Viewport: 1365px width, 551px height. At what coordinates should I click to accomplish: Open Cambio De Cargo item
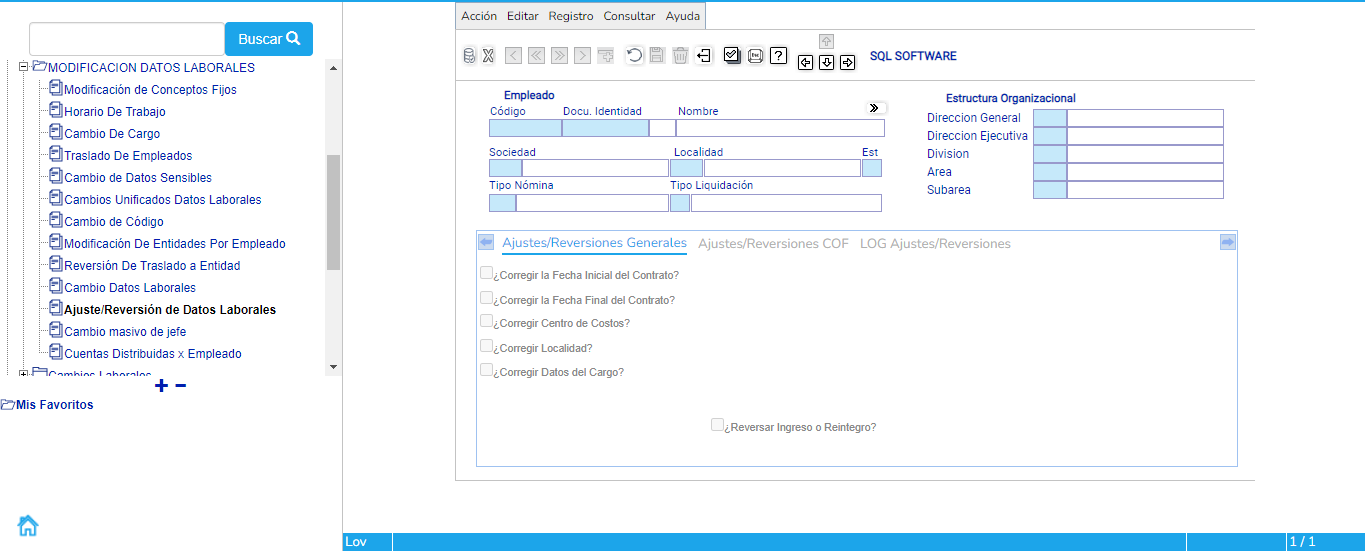tap(112, 134)
